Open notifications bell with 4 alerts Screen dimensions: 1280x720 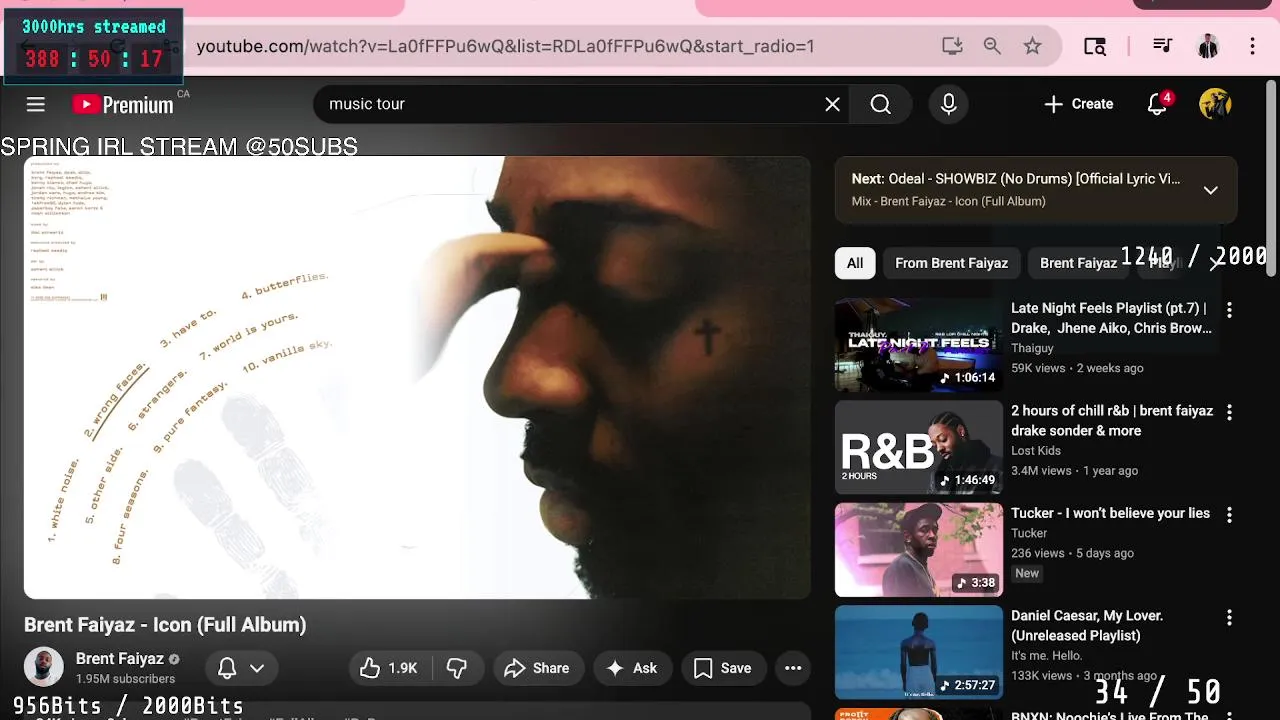click(1158, 104)
